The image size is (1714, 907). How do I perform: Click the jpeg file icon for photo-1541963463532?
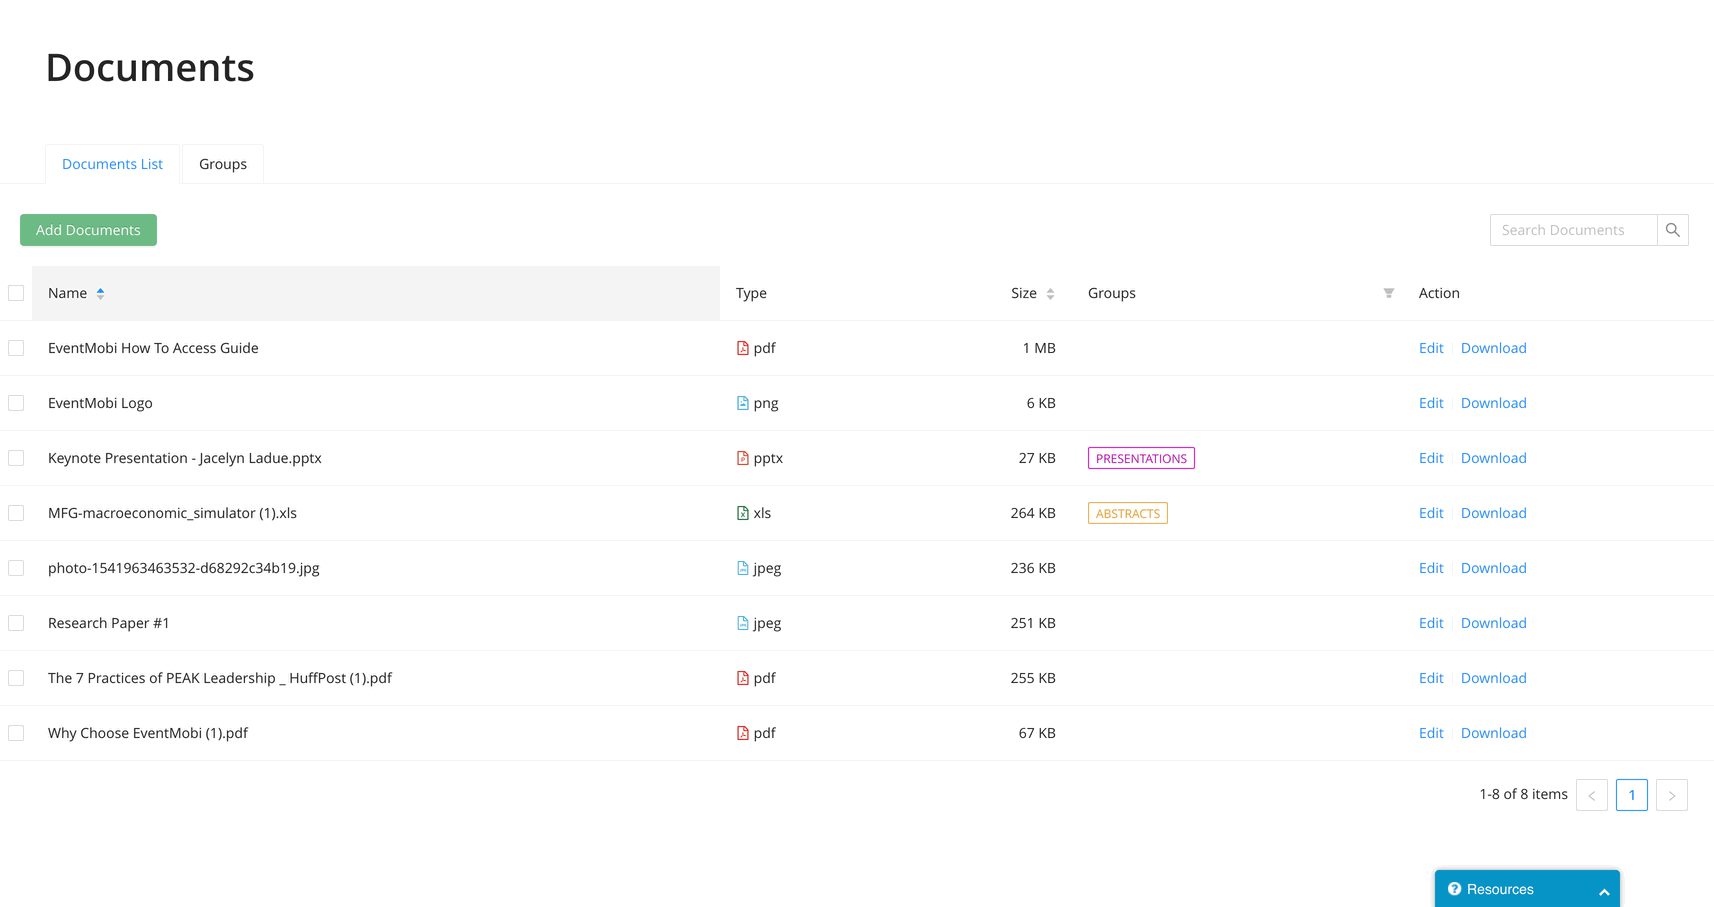(742, 568)
